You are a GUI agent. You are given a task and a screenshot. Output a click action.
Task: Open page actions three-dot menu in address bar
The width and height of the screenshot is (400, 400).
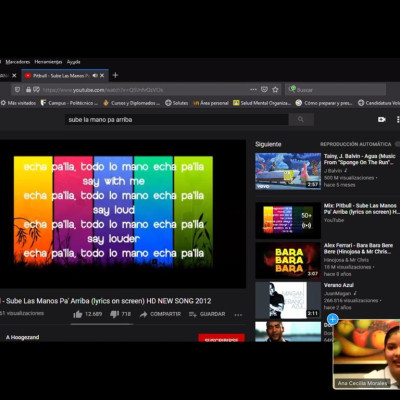[x=253, y=89]
